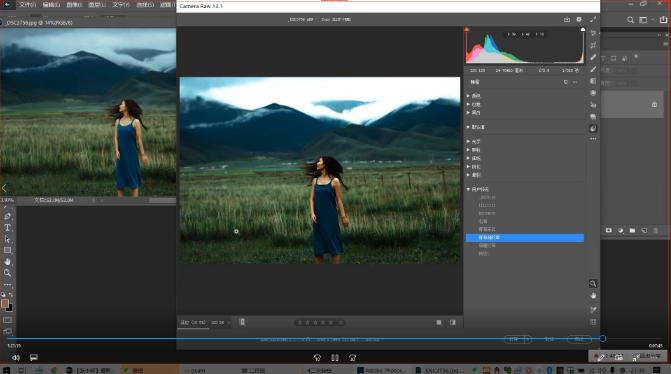Image resolution: width=671 pixels, height=374 pixels.
Task: Click the 完成 done button
Action: click(579, 339)
